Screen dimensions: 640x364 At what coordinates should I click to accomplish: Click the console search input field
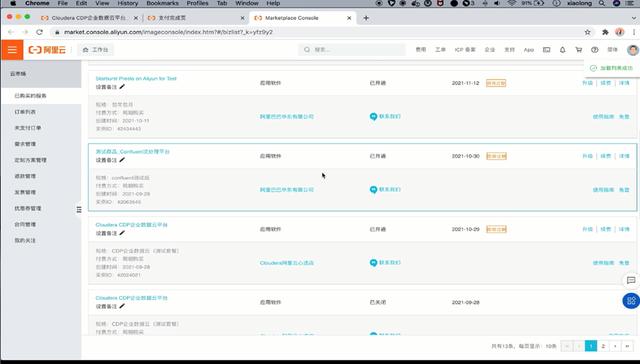pyautogui.click(x=352, y=50)
